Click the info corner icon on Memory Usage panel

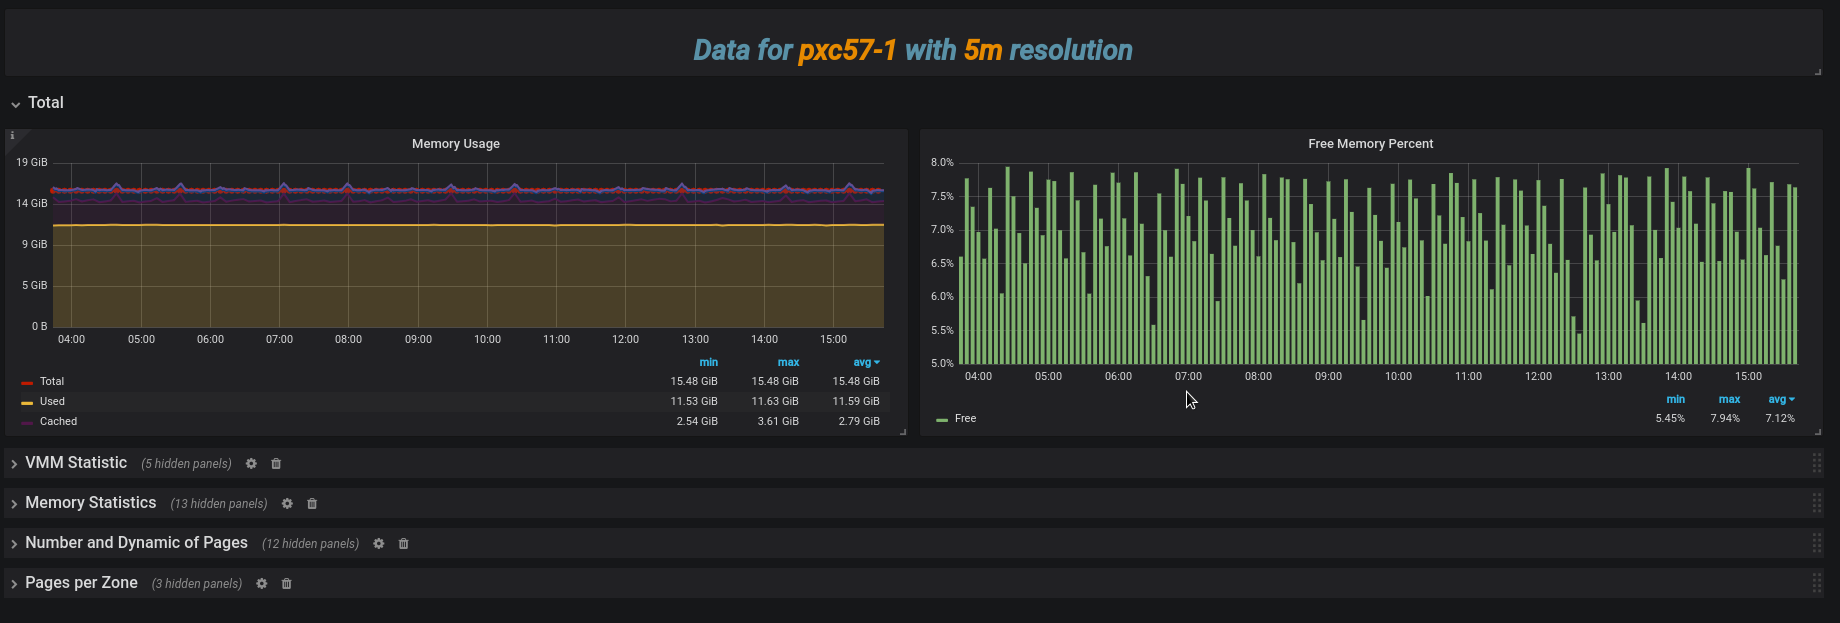point(13,136)
